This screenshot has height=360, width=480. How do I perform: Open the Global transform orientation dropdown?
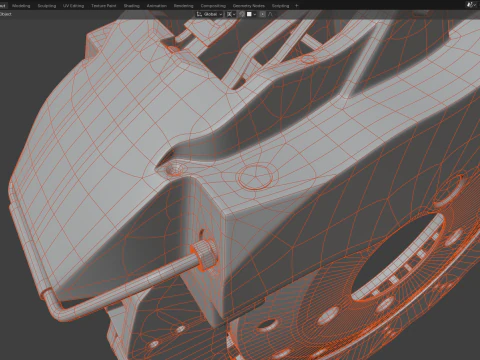(209, 14)
